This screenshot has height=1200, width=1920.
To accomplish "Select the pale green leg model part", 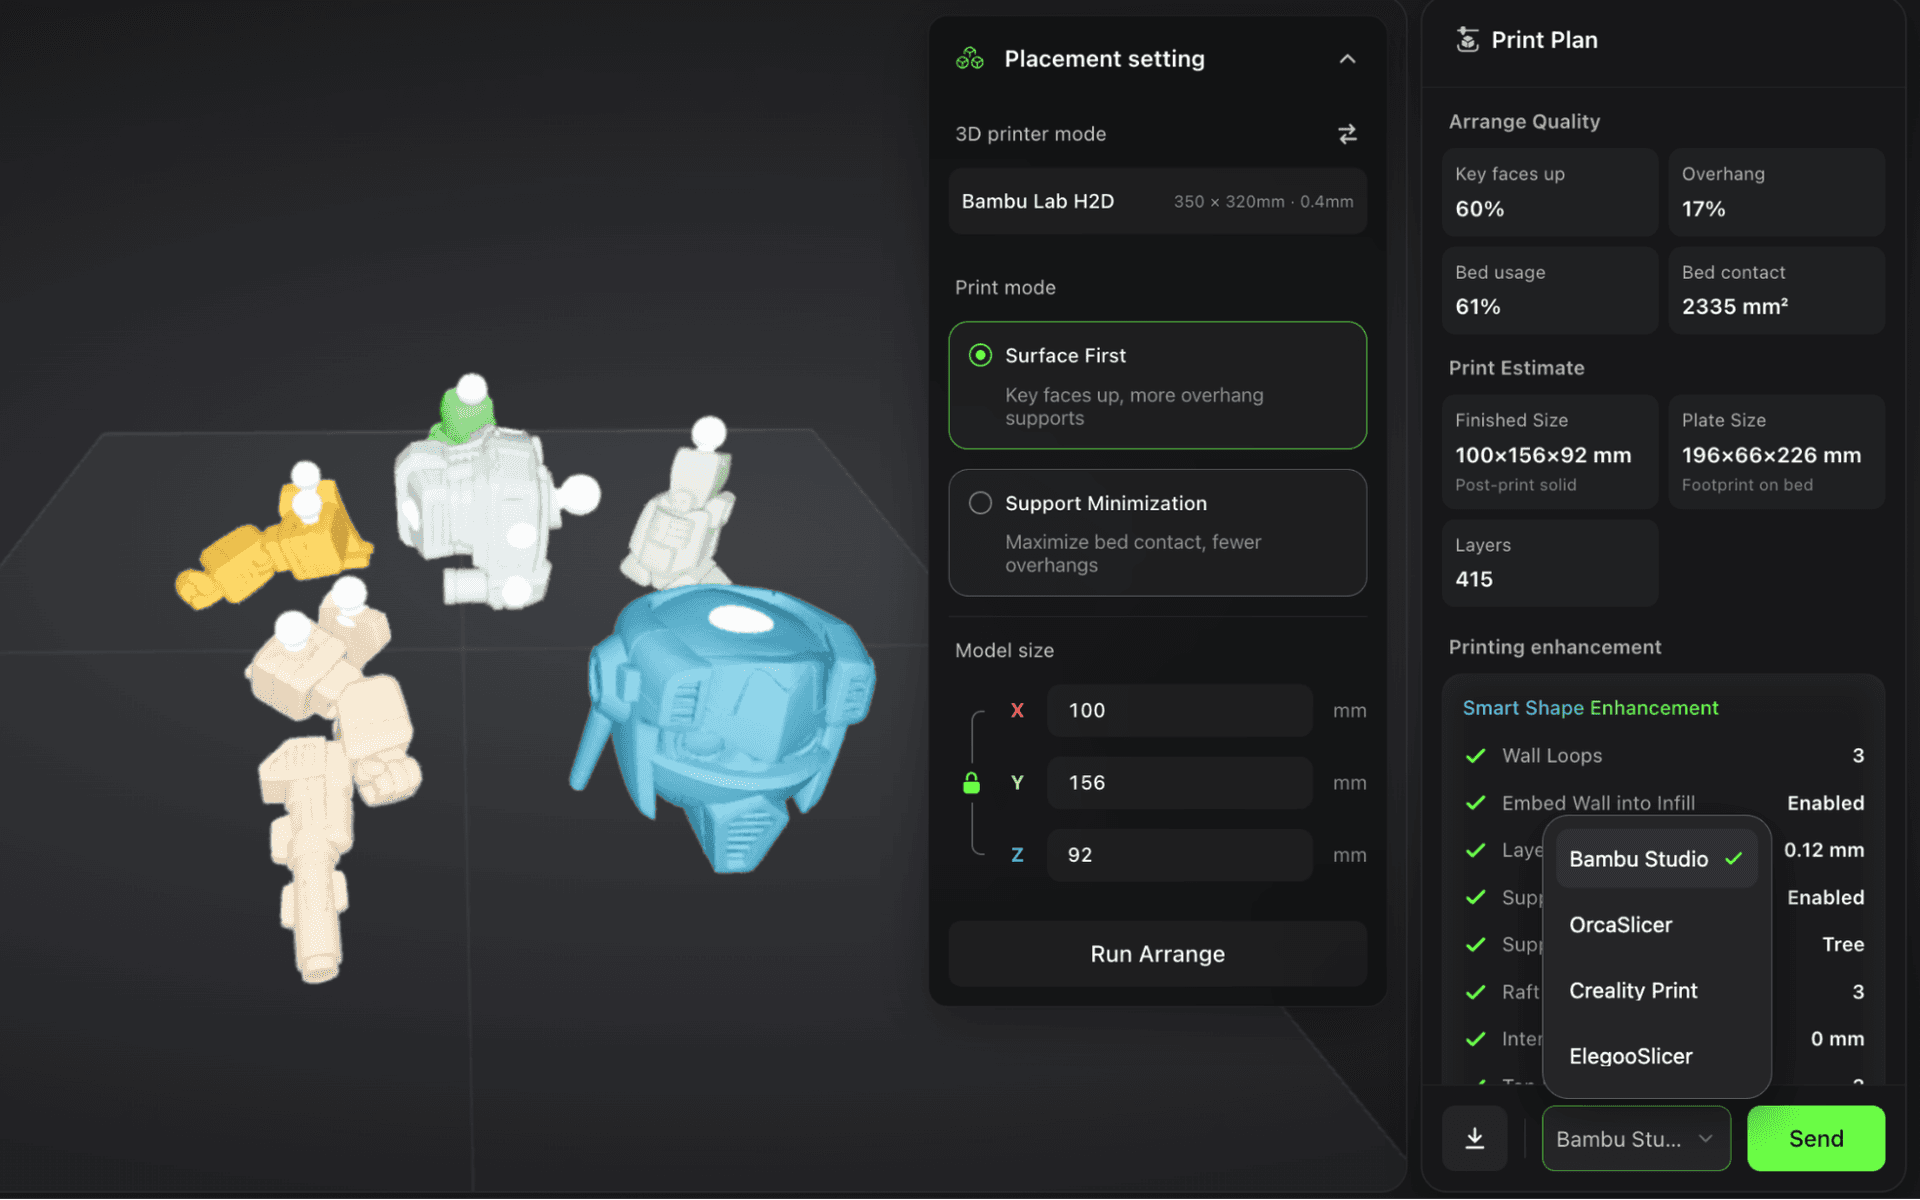I will click(678, 520).
